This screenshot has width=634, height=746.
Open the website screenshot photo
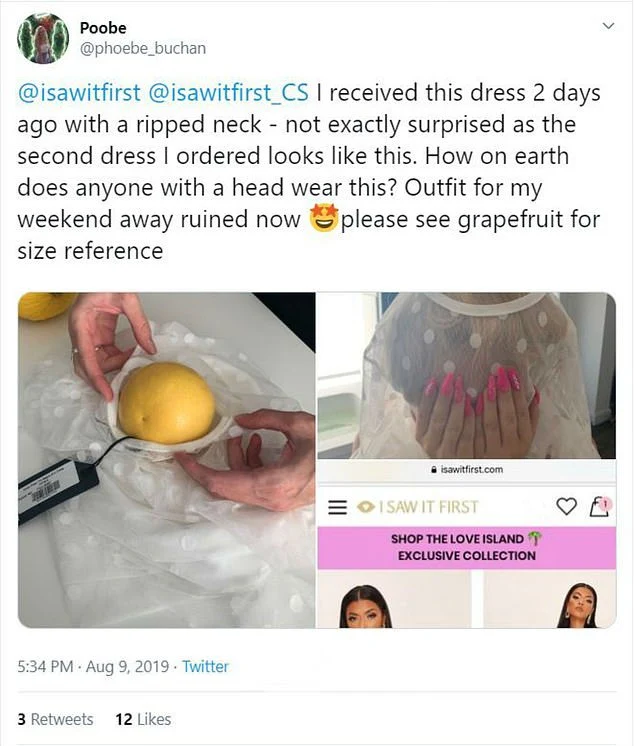(467, 460)
